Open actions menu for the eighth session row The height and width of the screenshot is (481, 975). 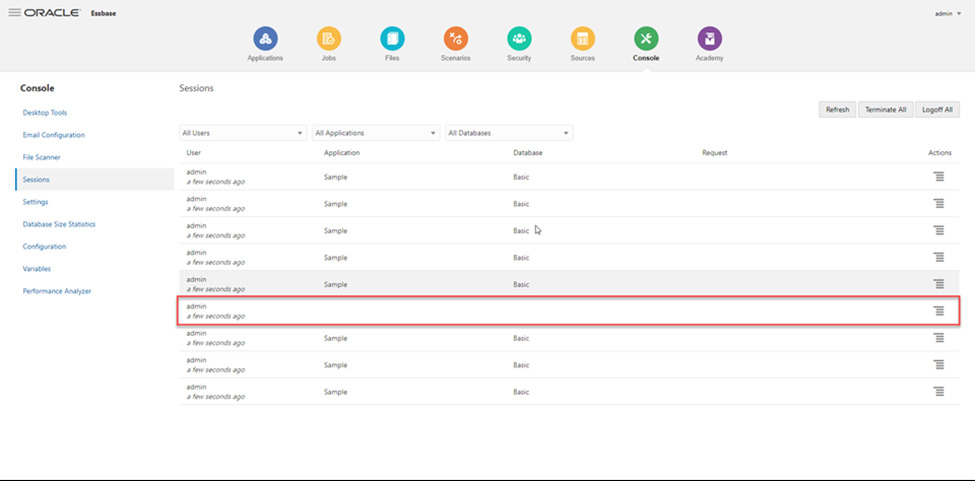(x=939, y=365)
